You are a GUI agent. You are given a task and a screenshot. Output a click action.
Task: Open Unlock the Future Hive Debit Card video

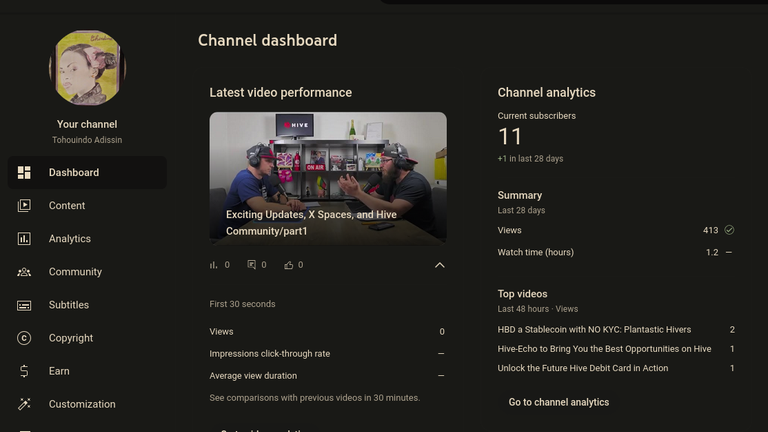[583, 368]
